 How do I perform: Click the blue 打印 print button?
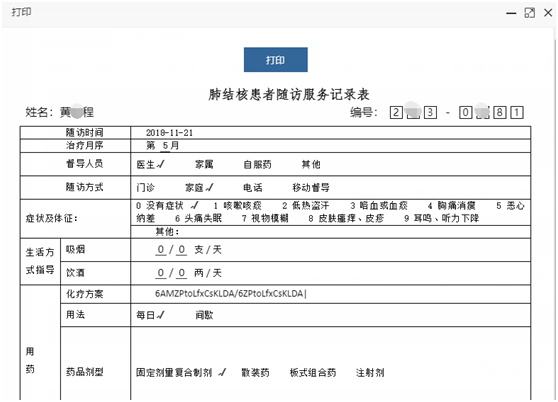(275, 60)
